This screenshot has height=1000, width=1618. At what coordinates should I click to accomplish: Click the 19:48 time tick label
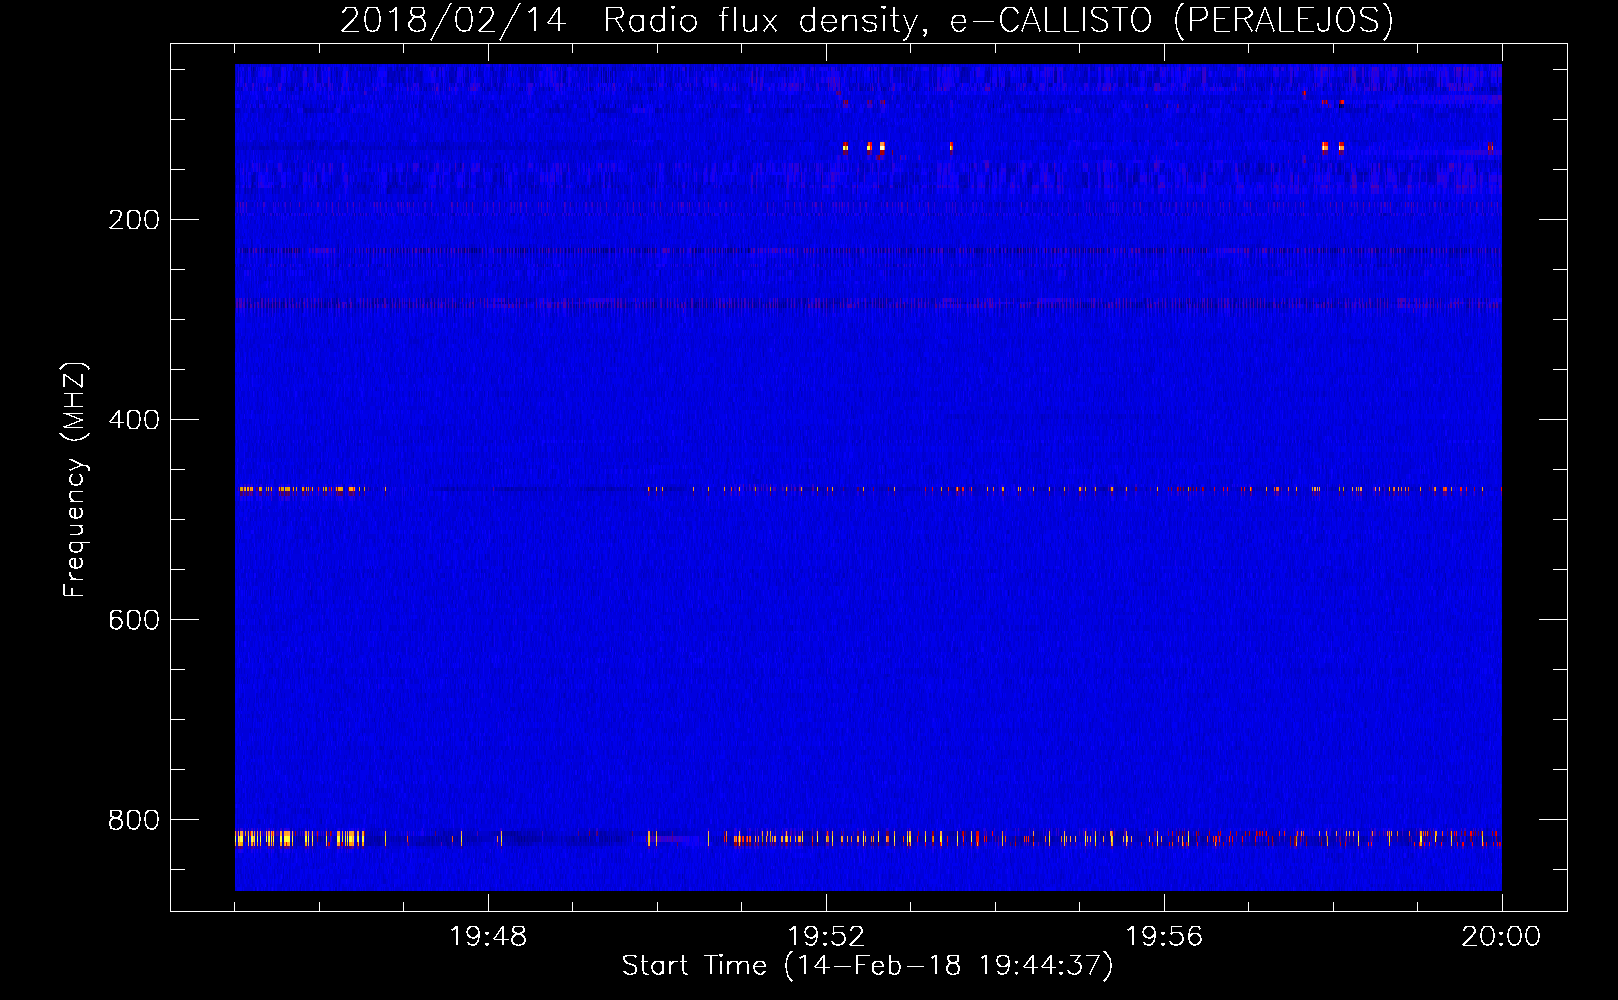pyautogui.click(x=488, y=937)
